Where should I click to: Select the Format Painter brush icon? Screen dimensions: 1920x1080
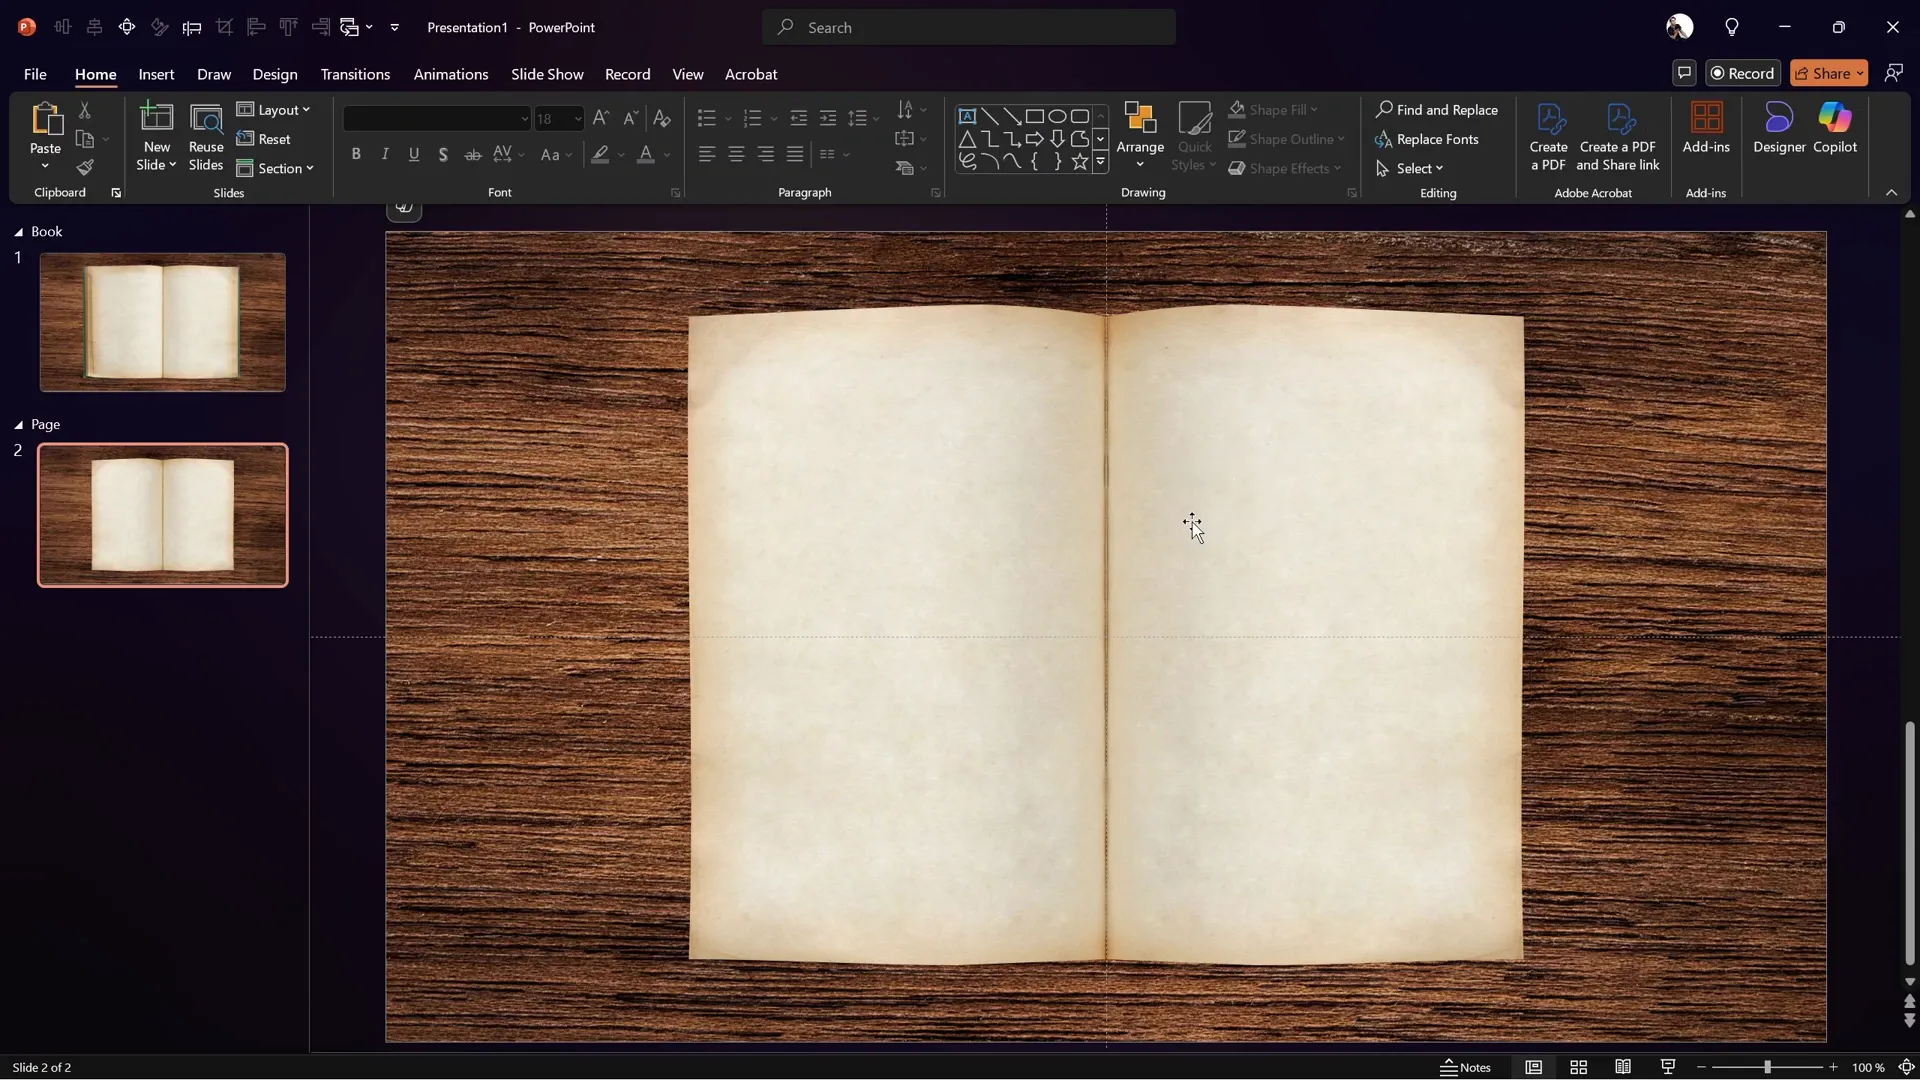coord(85,167)
